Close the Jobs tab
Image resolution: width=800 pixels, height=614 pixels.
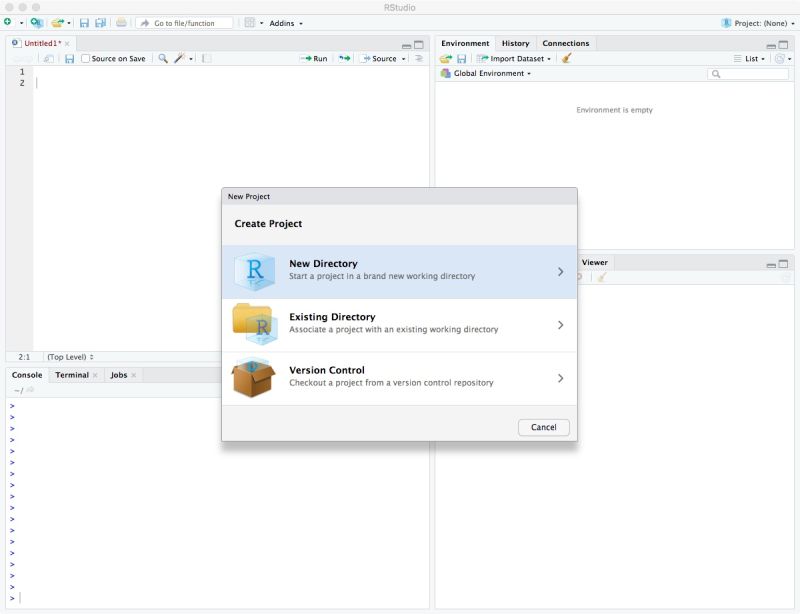(x=134, y=376)
